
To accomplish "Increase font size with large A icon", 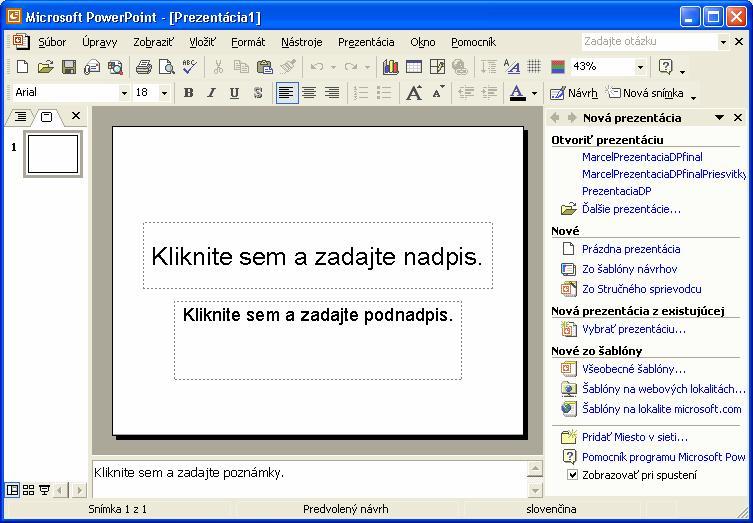I will [x=413, y=93].
